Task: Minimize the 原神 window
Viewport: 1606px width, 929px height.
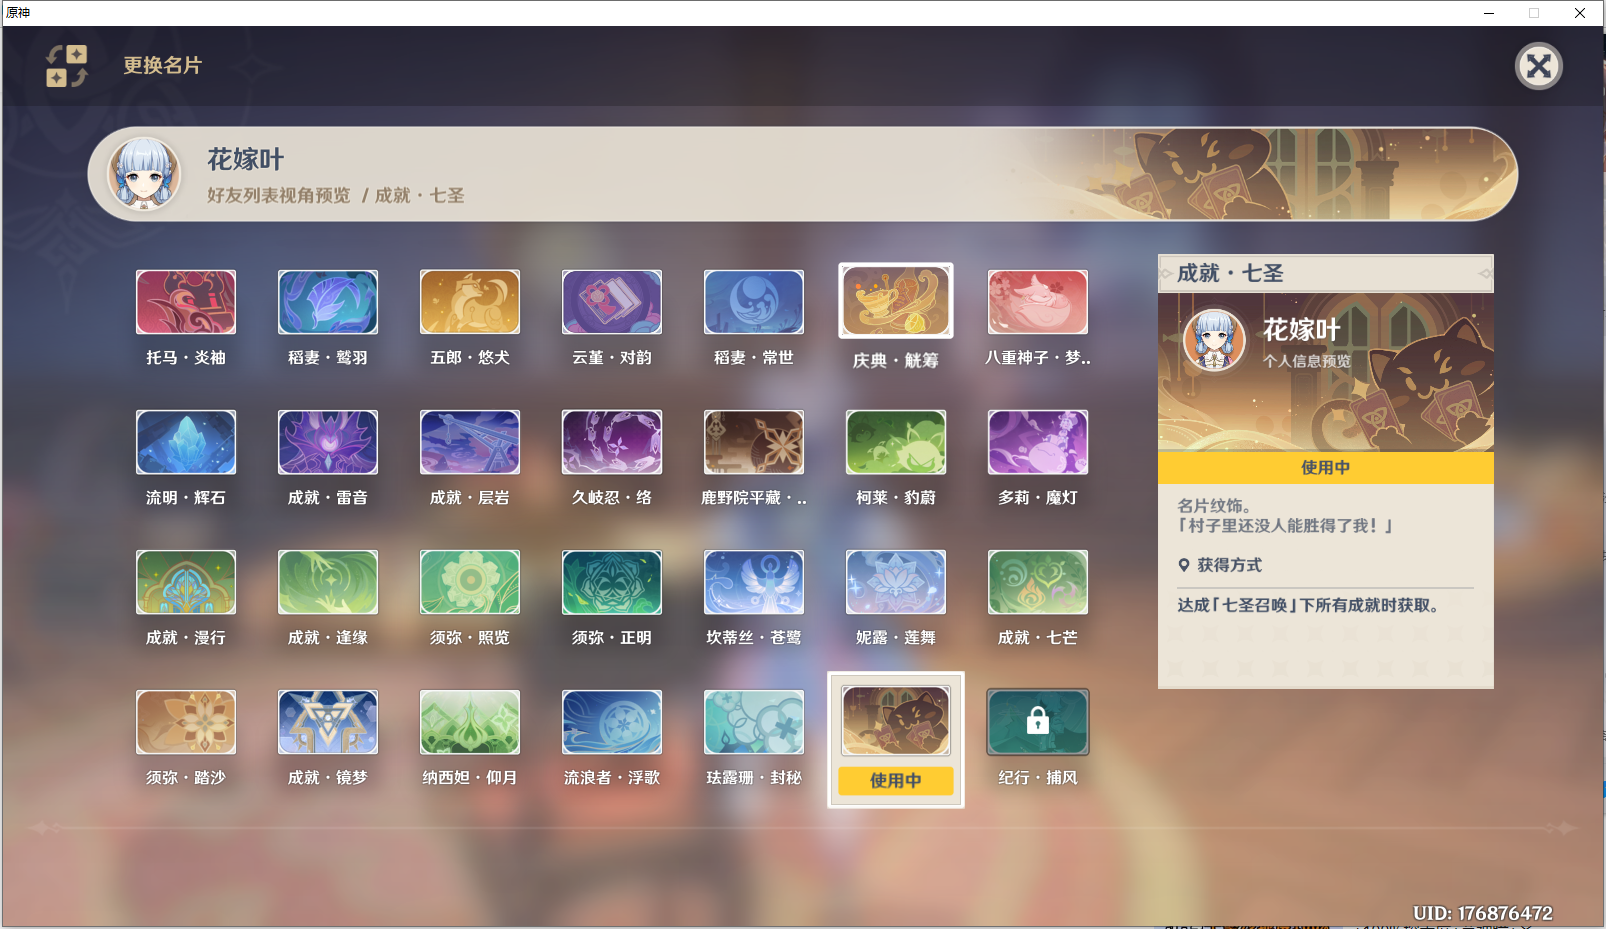Action: 1489,13
